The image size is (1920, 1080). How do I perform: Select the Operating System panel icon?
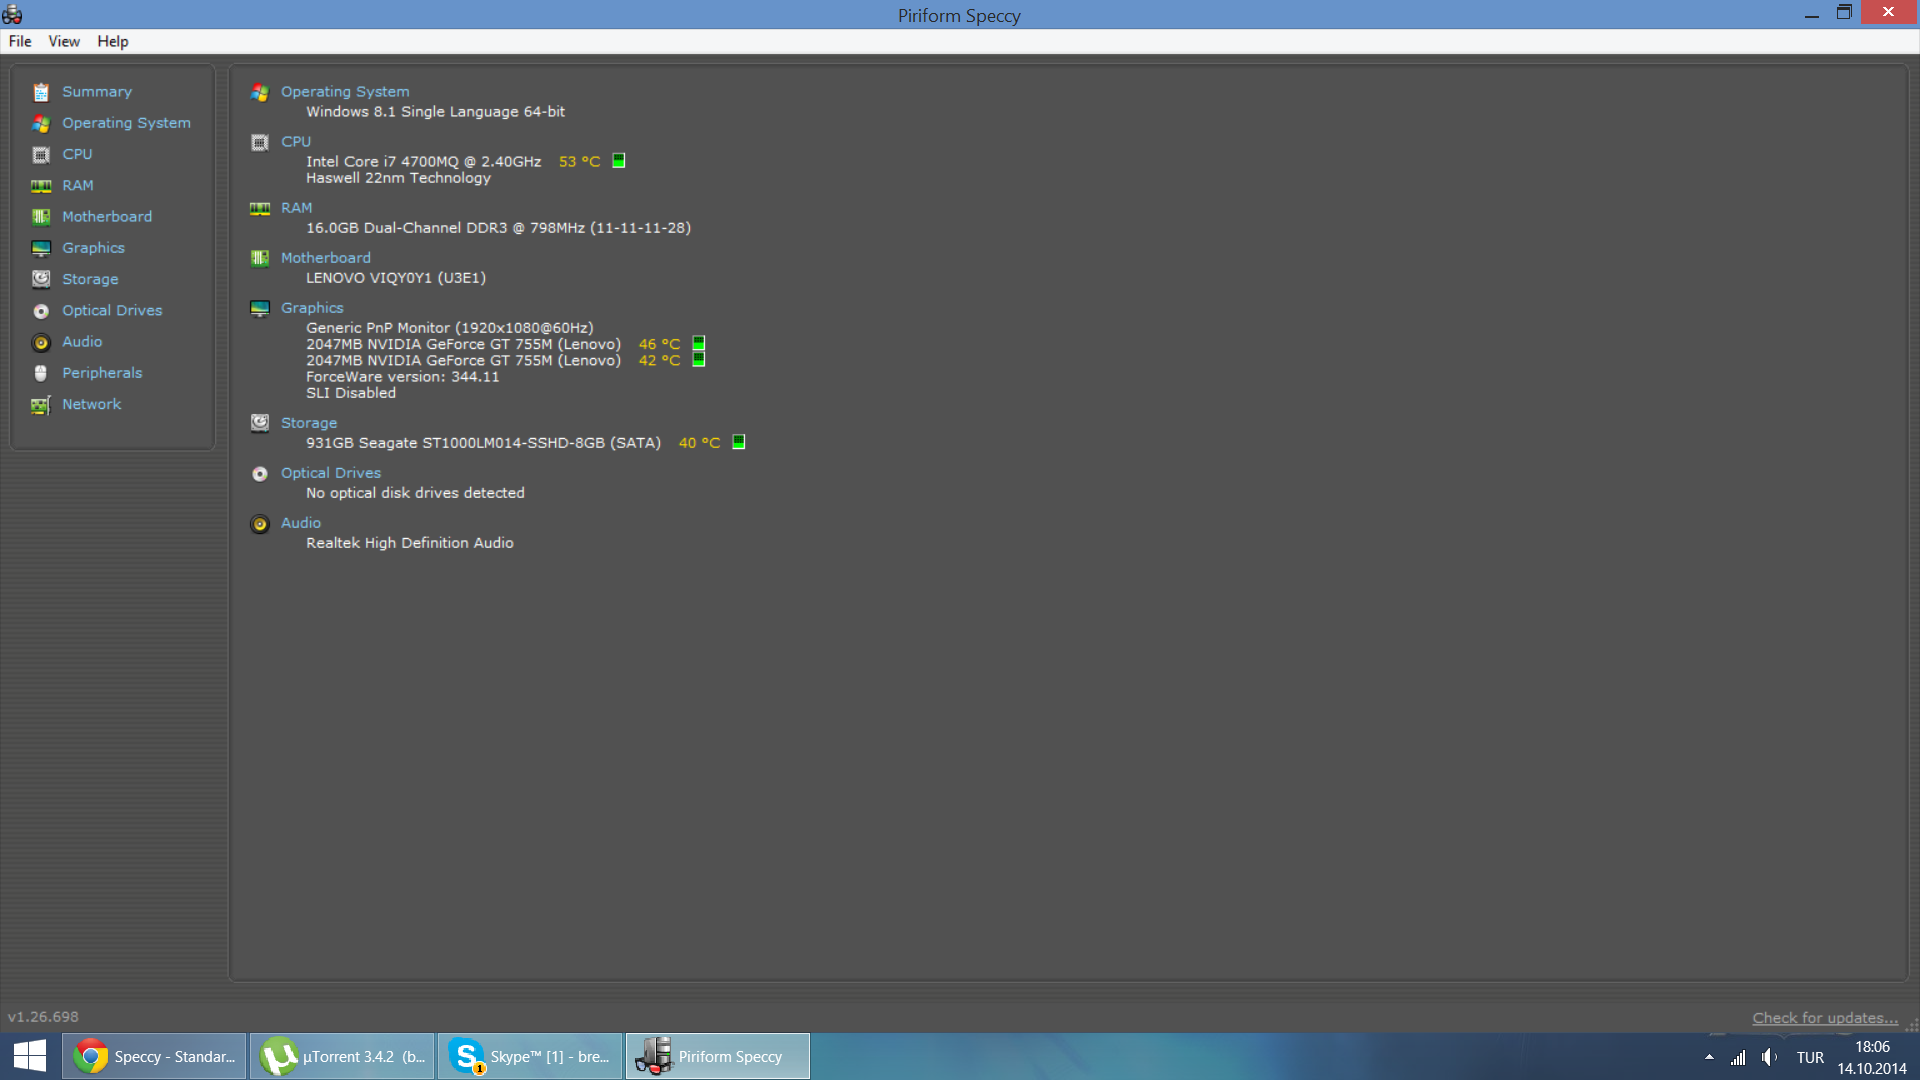[x=41, y=123]
